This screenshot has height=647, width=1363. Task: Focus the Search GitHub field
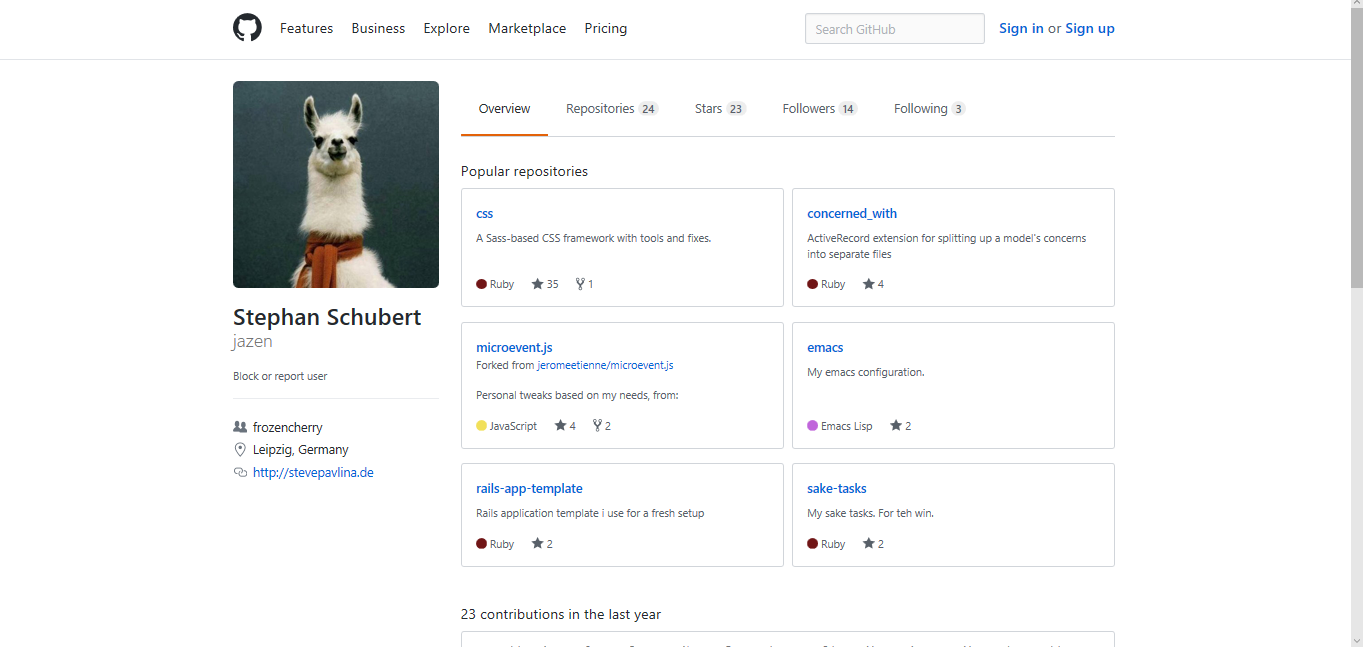895,29
